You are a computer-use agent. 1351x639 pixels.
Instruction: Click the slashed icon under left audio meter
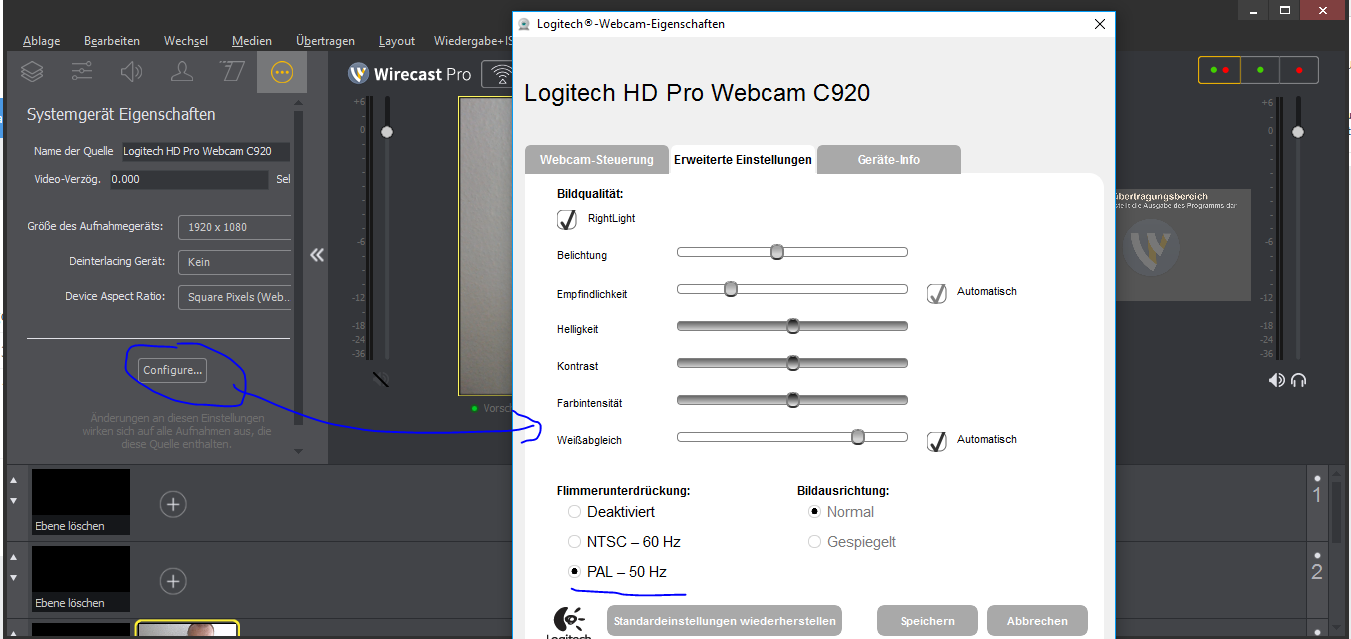coord(381,379)
